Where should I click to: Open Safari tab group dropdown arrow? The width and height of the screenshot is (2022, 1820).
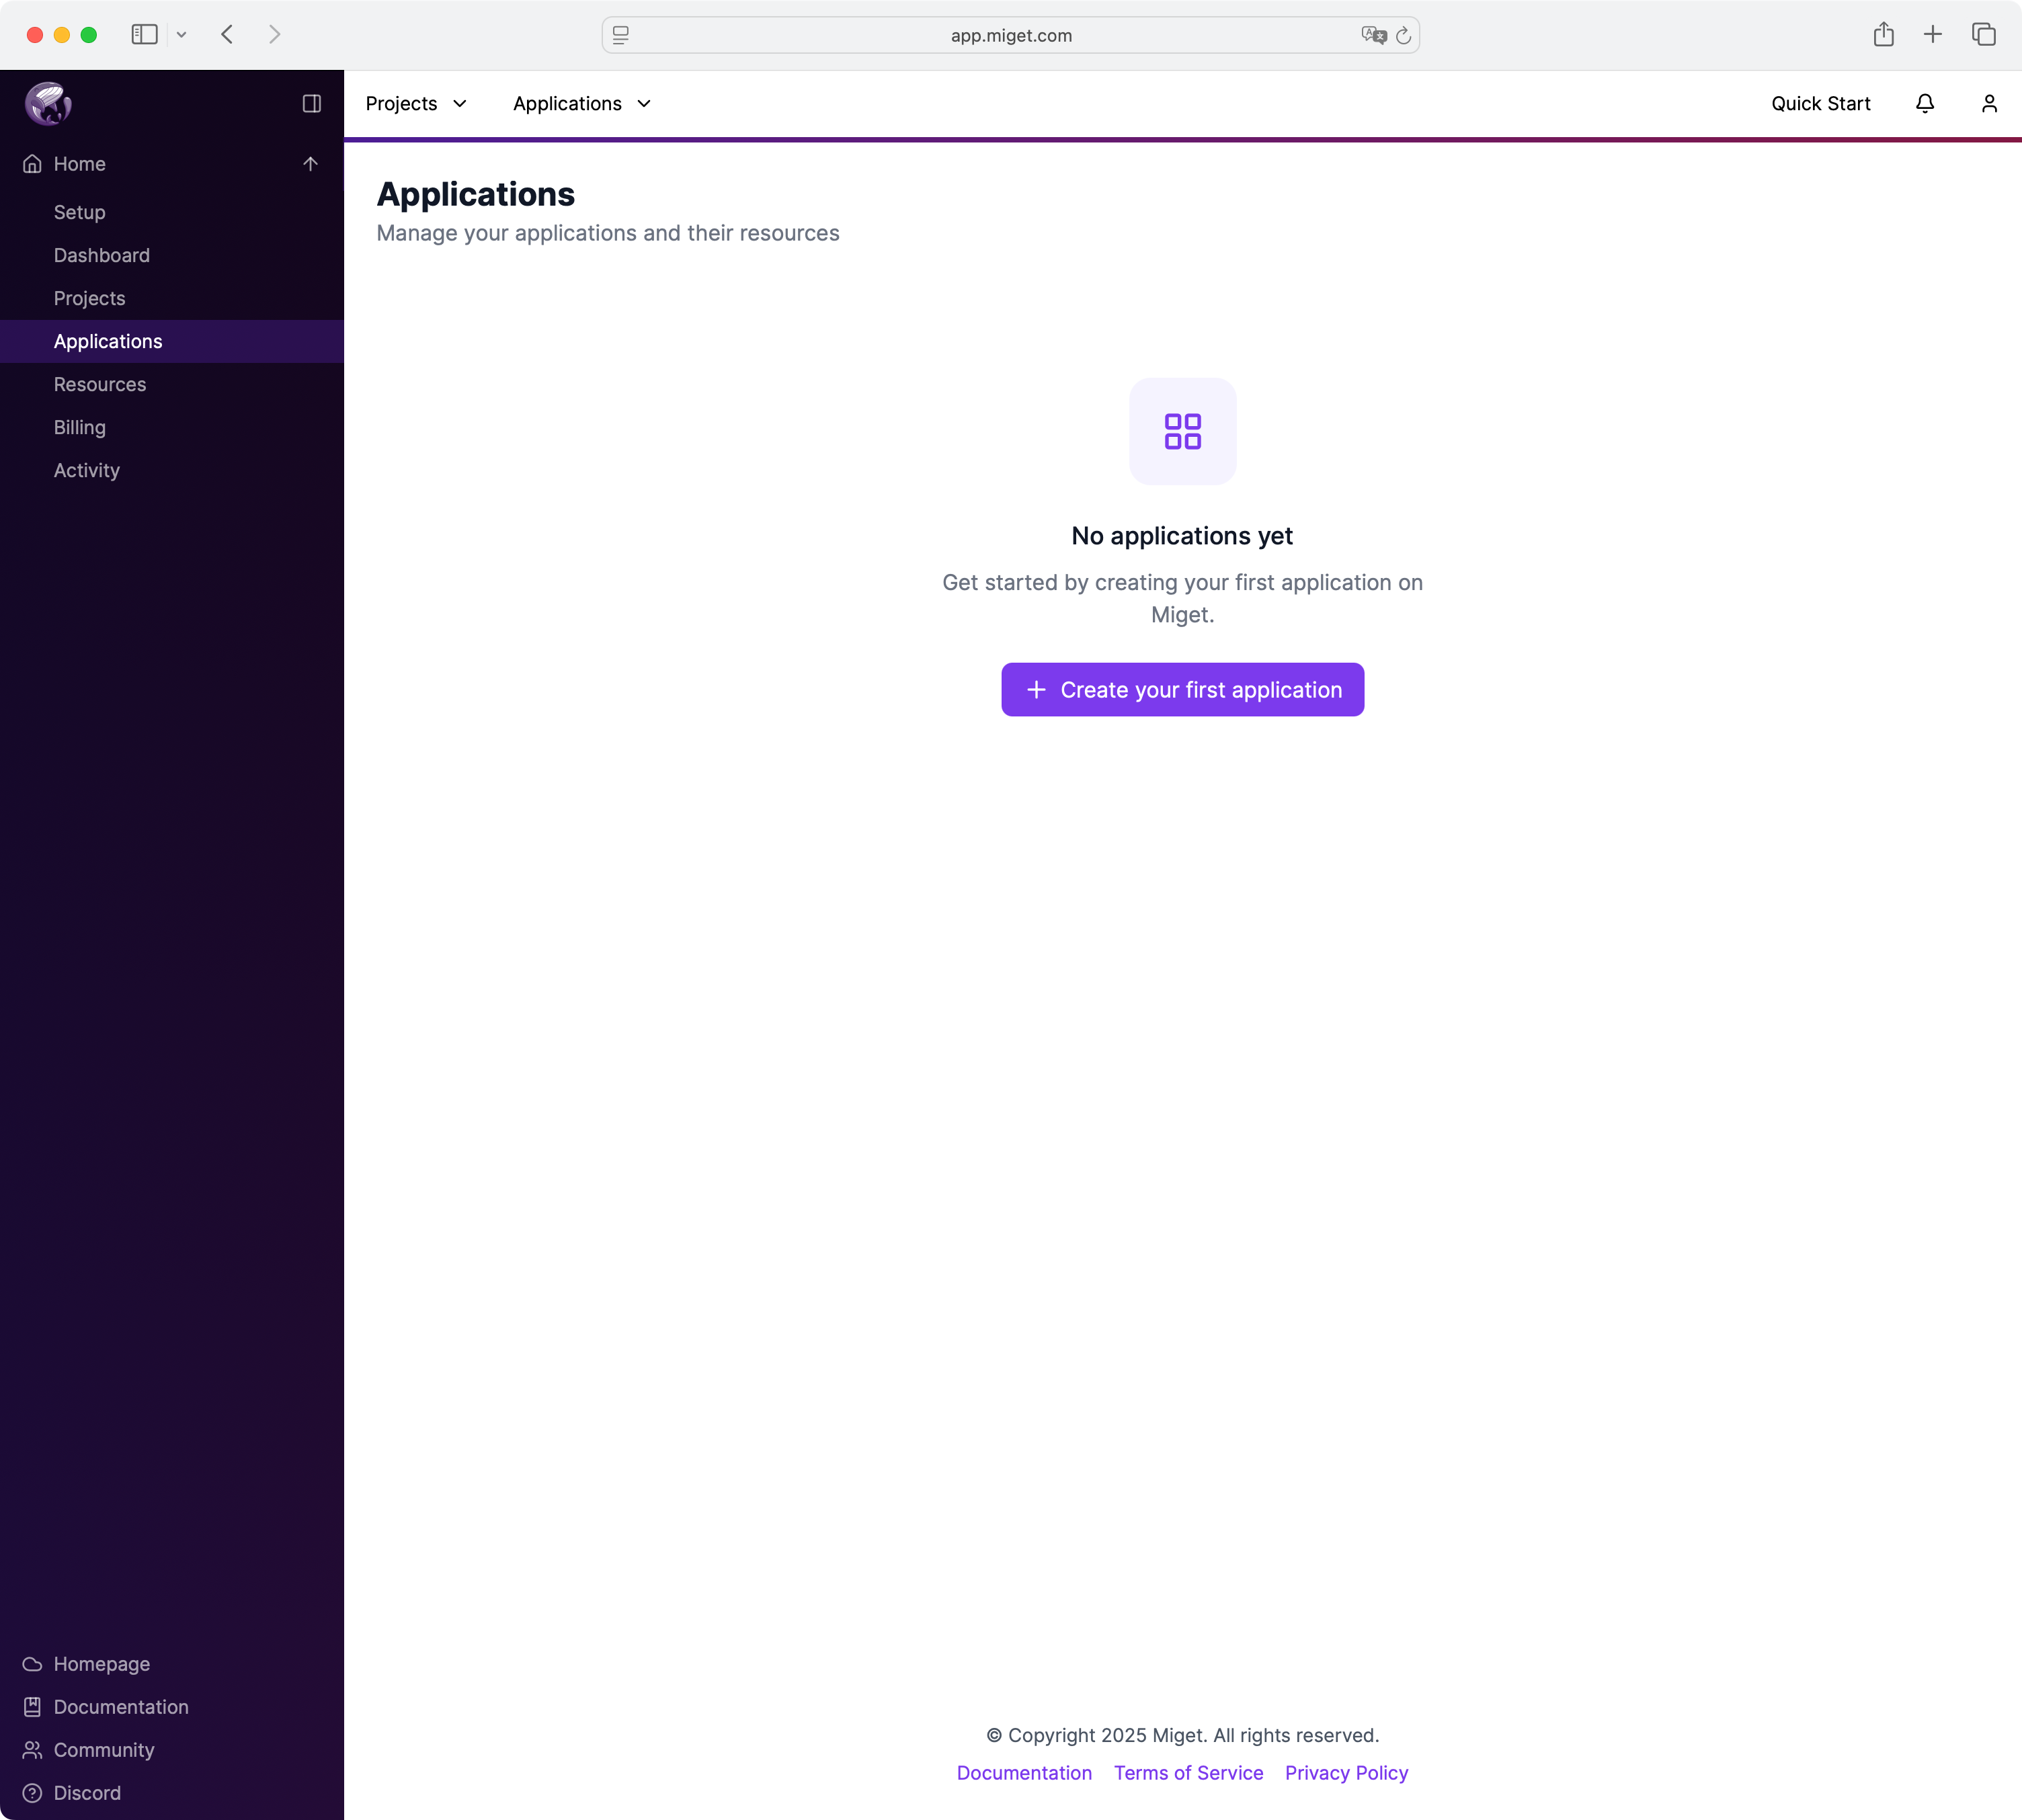181,35
